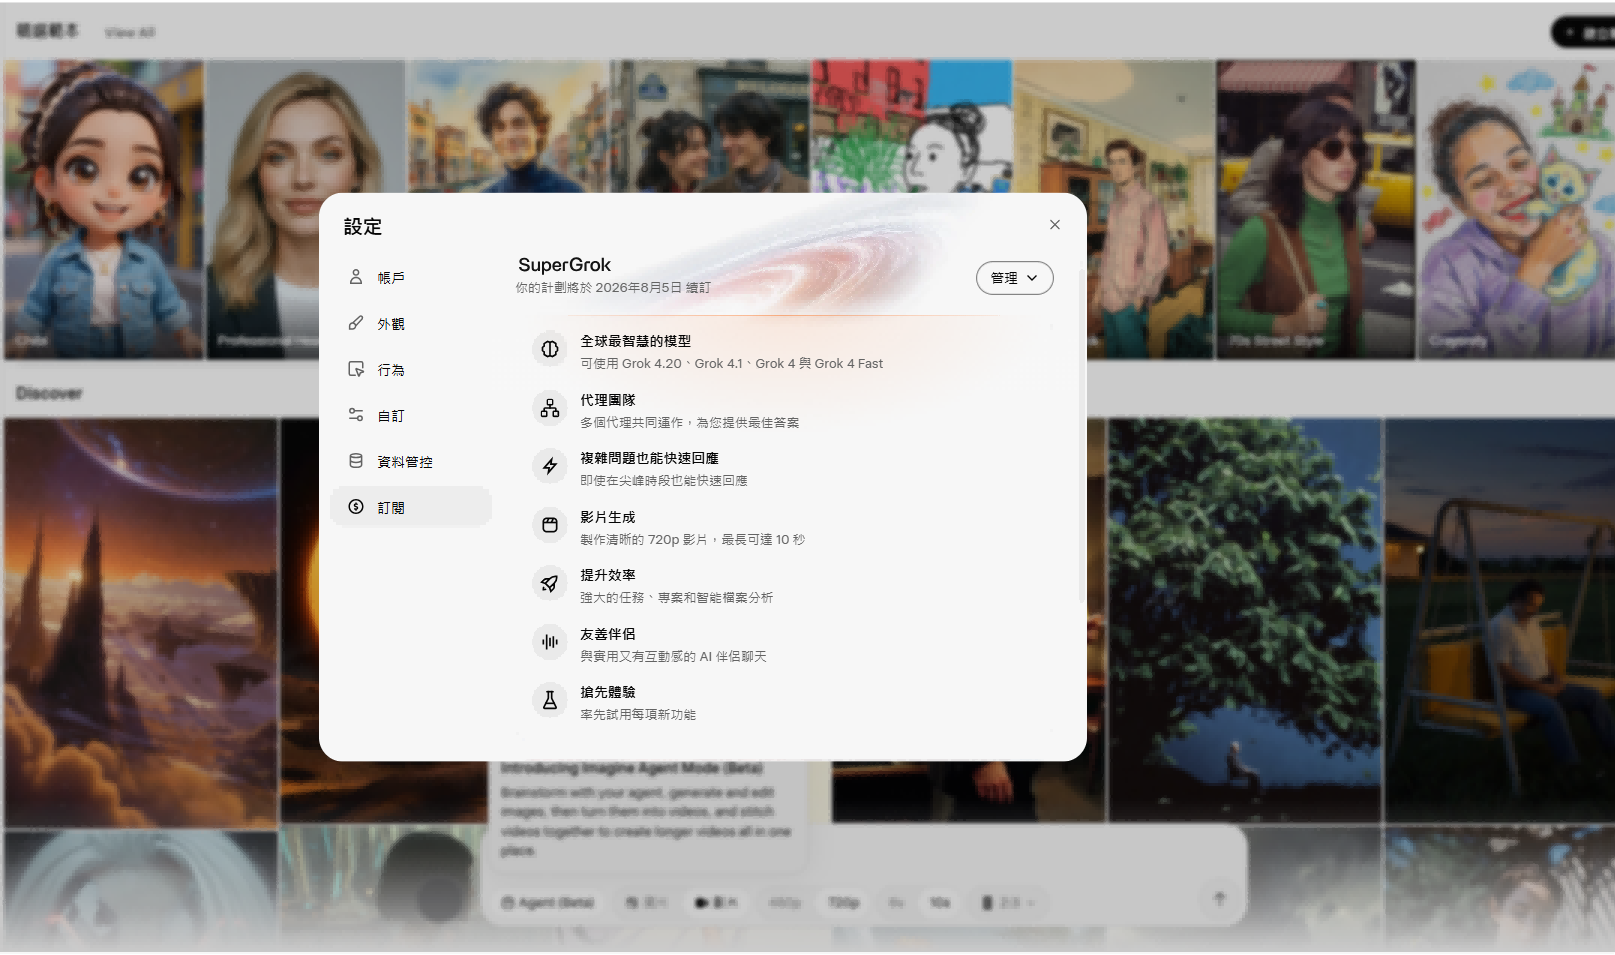Click the clapperboard icon beside 影片生成
Image resolution: width=1615 pixels, height=955 pixels.
click(x=550, y=525)
